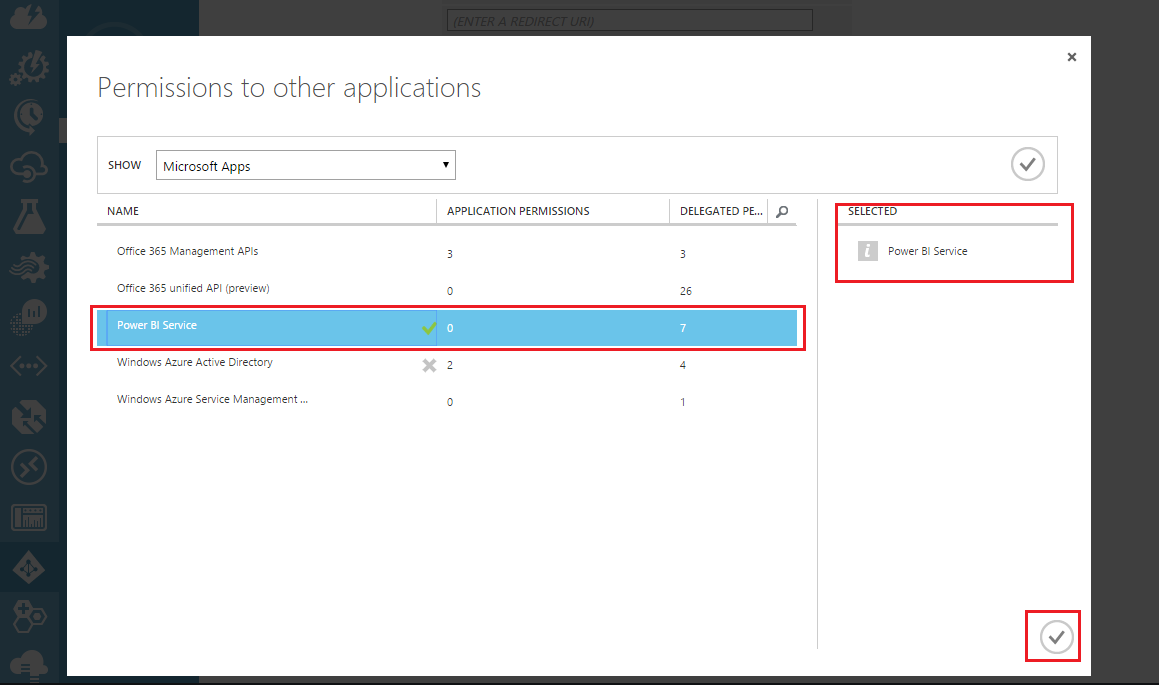Open Management Services panel icon in sidebar
The width and height of the screenshot is (1159, 685).
pos(29,517)
